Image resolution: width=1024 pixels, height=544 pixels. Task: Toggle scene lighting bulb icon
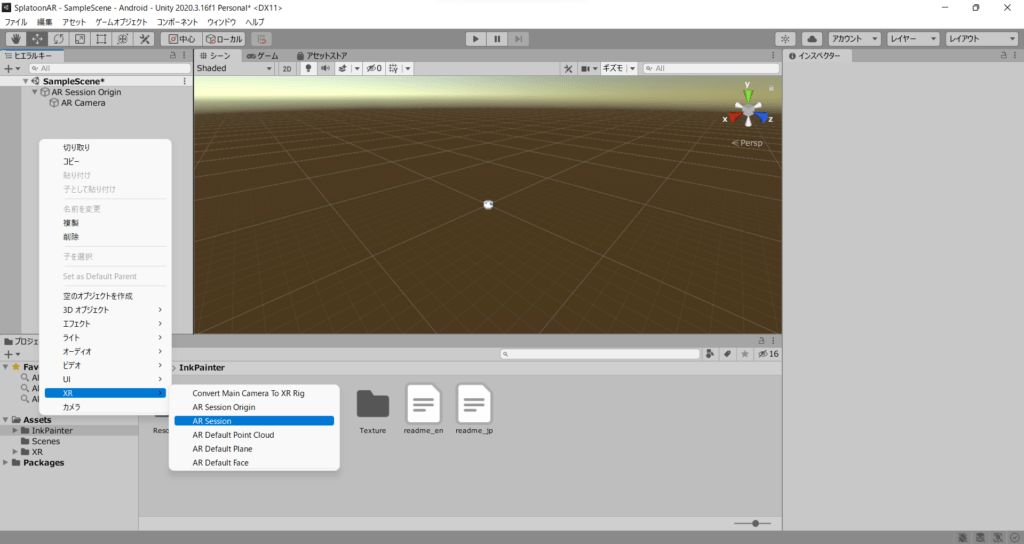point(308,69)
